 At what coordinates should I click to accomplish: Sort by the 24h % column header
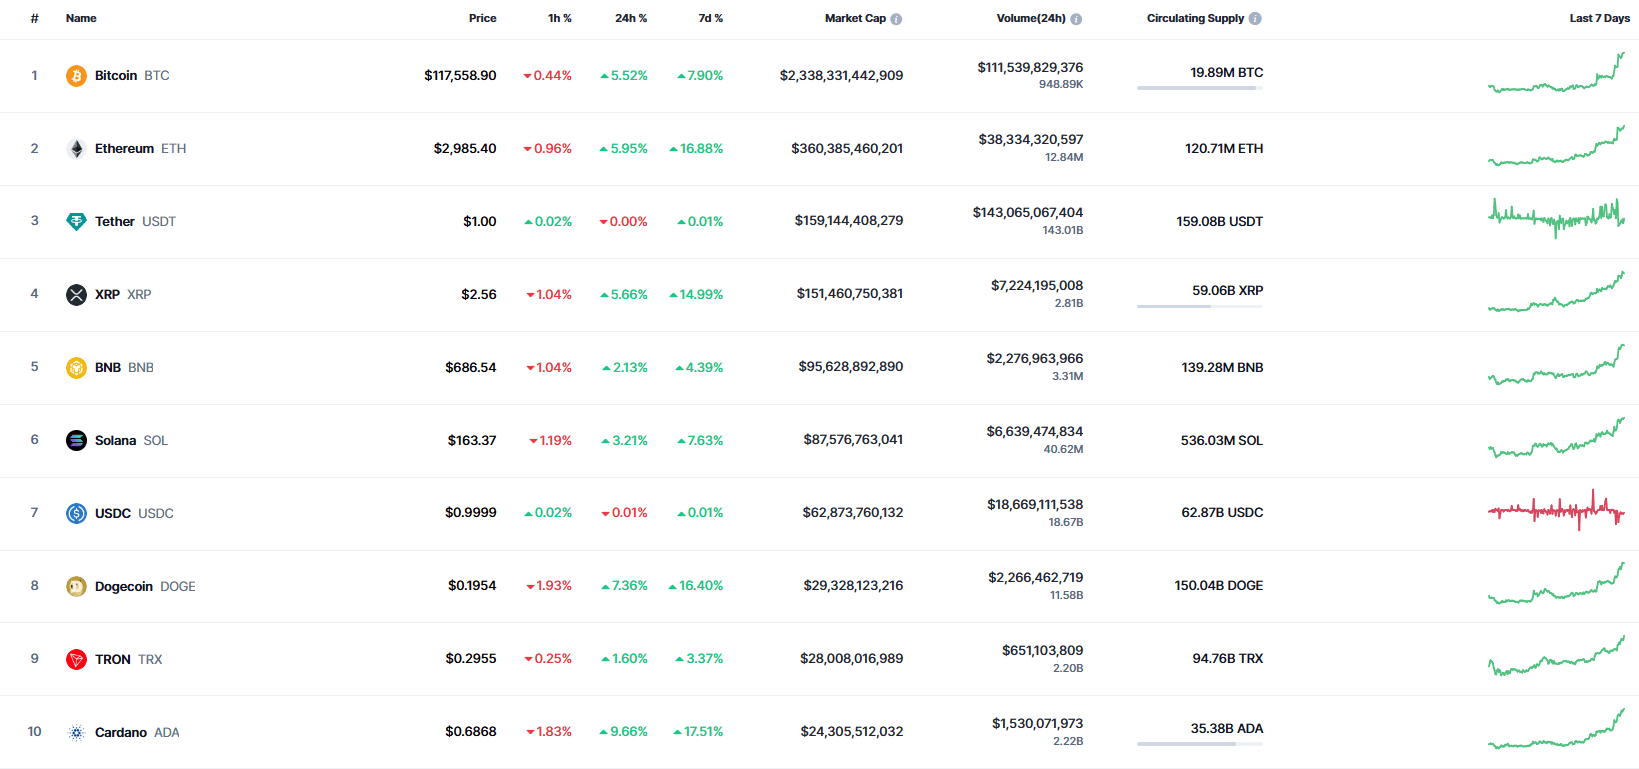(x=630, y=19)
